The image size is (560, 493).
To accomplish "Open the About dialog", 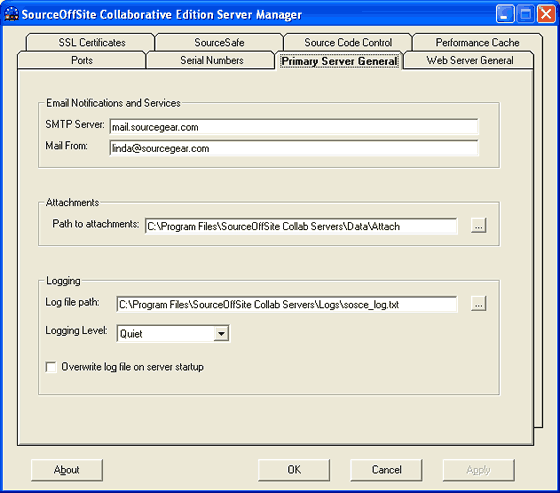I will tap(67, 470).
